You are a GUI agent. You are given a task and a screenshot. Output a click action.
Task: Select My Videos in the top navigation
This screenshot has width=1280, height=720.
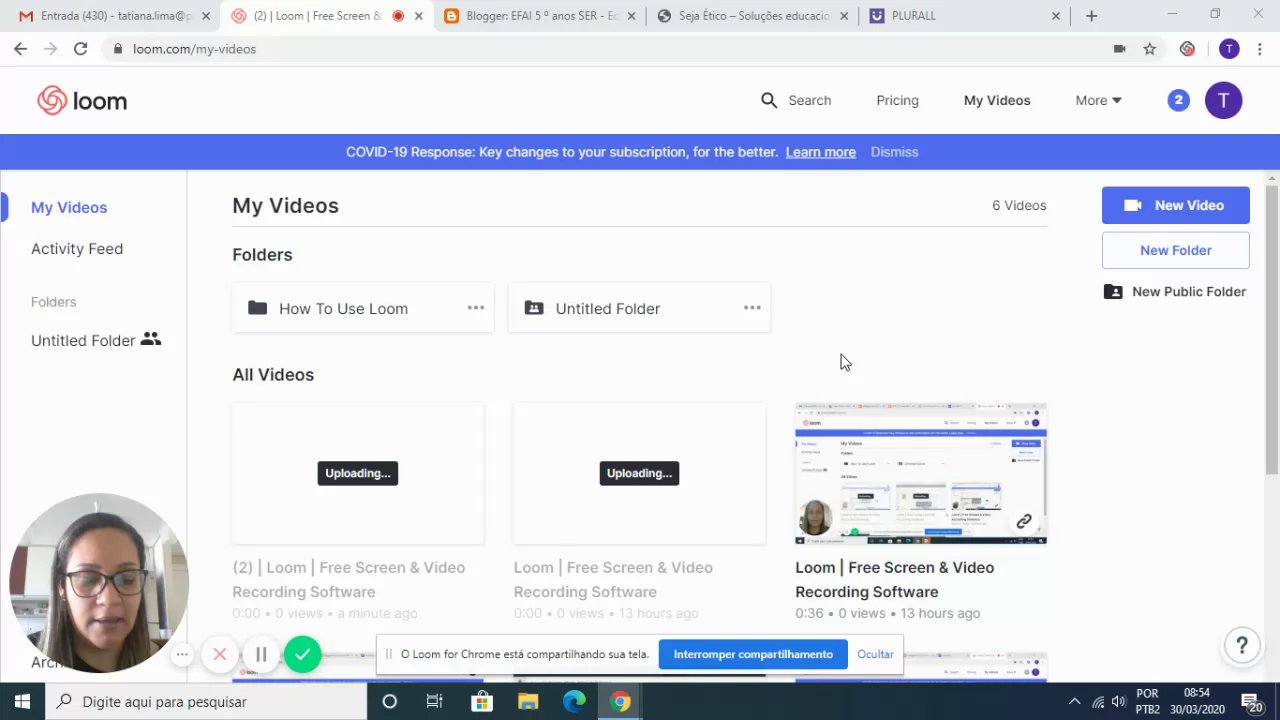click(x=997, y=100)
